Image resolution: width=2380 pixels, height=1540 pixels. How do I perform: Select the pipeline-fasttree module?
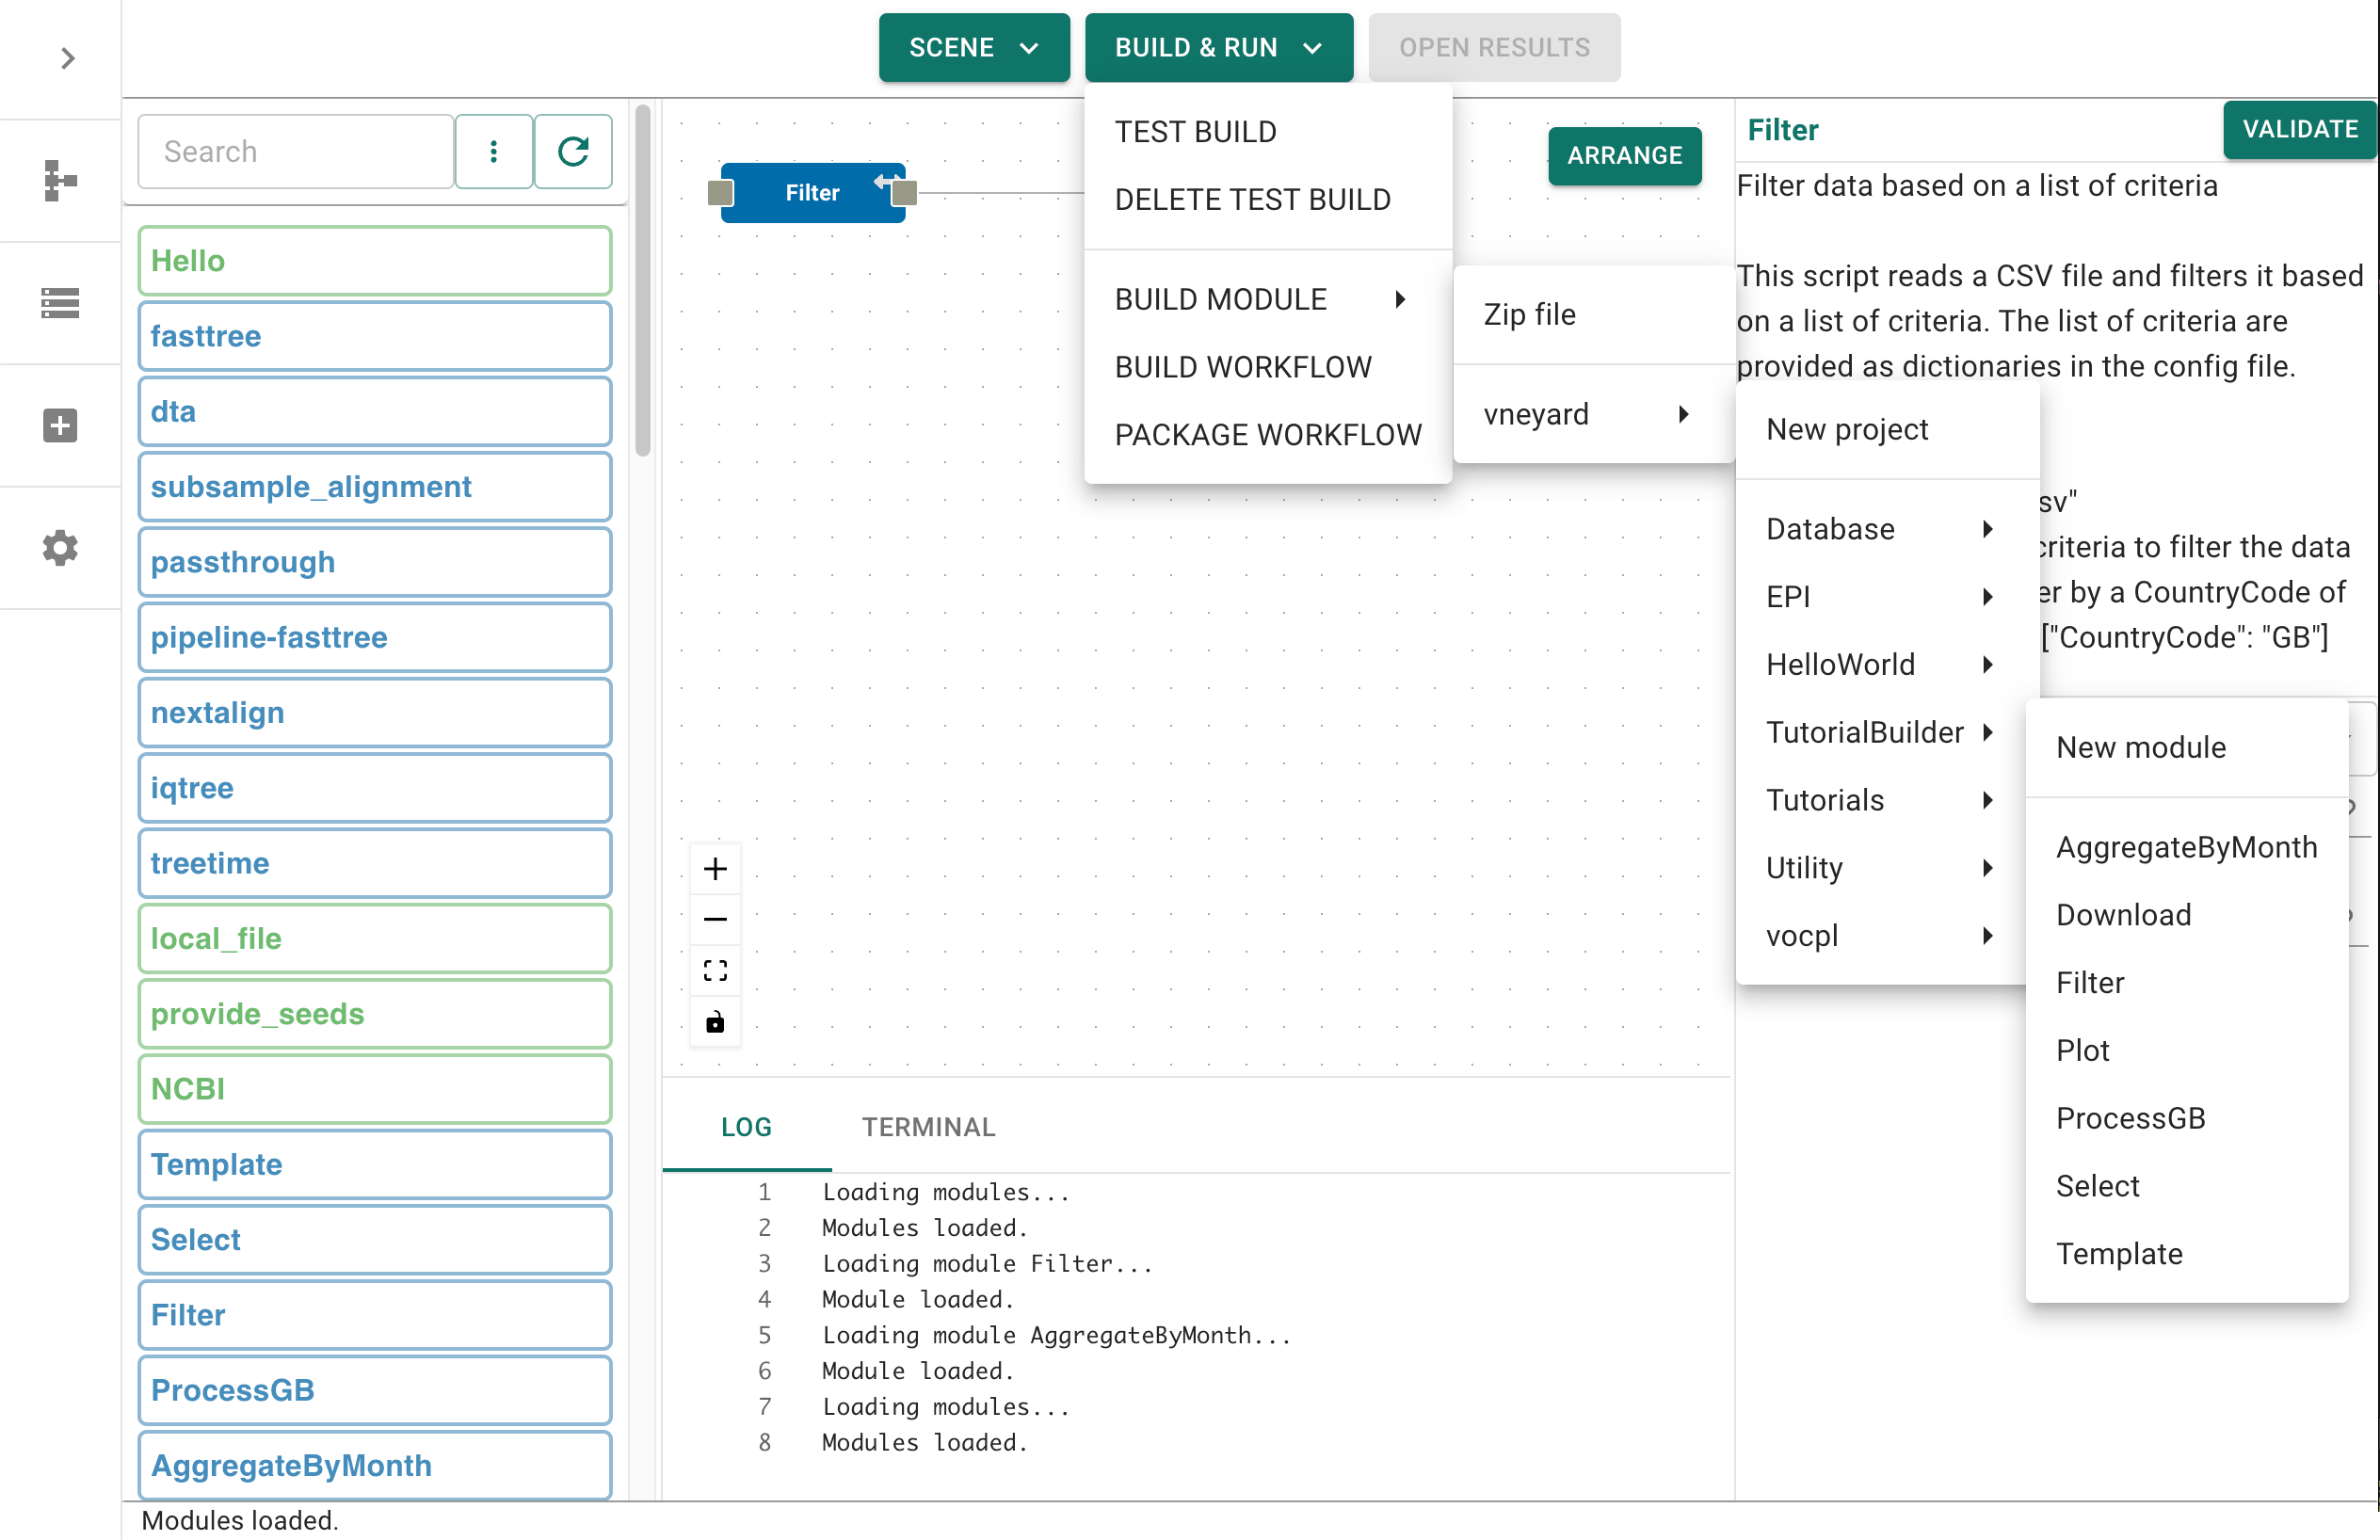click(x=375, y=637)
